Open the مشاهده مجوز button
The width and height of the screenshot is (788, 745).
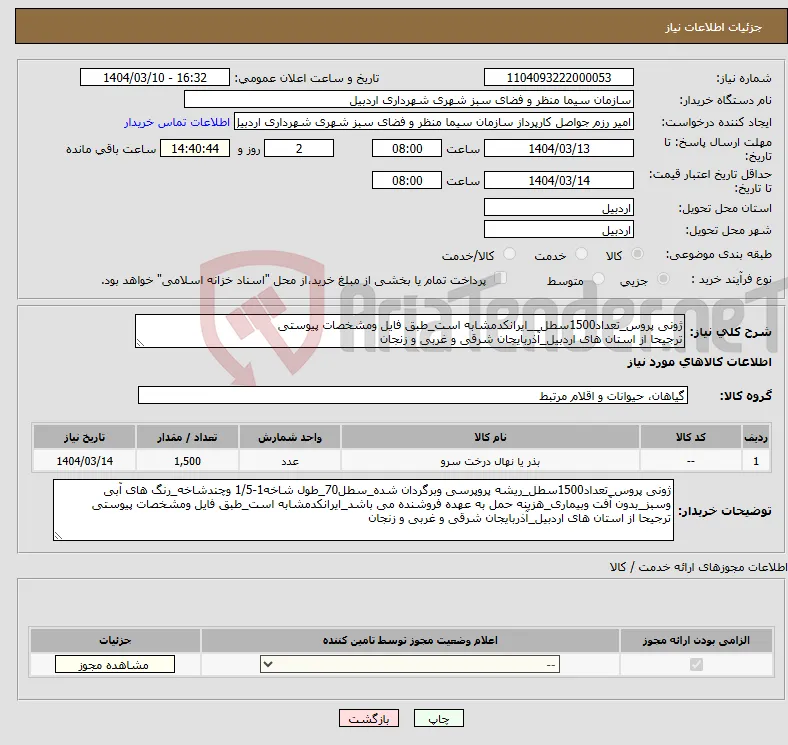click(x=115, y=665)
